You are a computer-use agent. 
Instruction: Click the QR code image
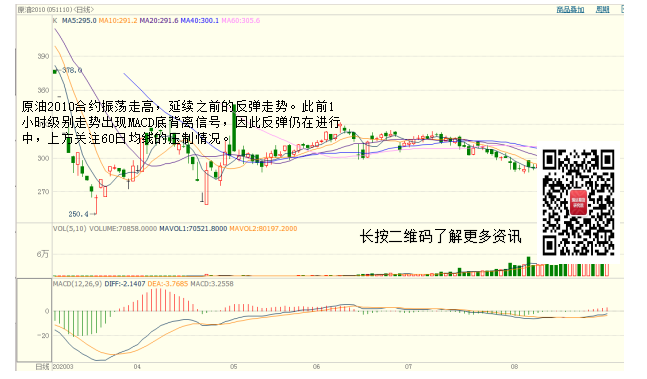click(579, 202)
